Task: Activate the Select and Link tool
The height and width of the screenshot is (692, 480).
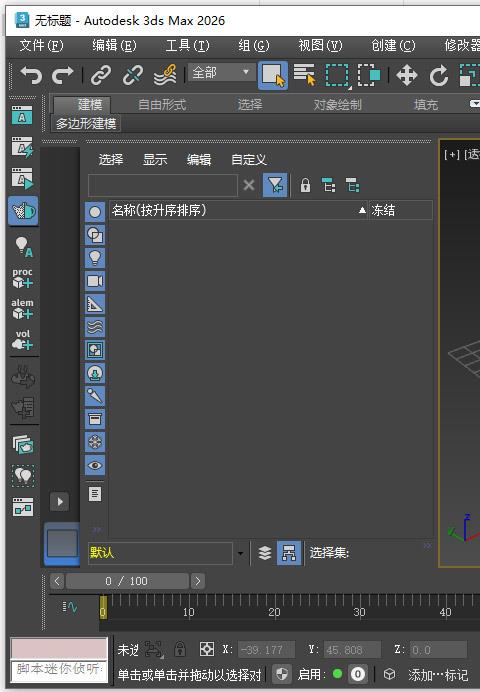Action: [101, 75]
